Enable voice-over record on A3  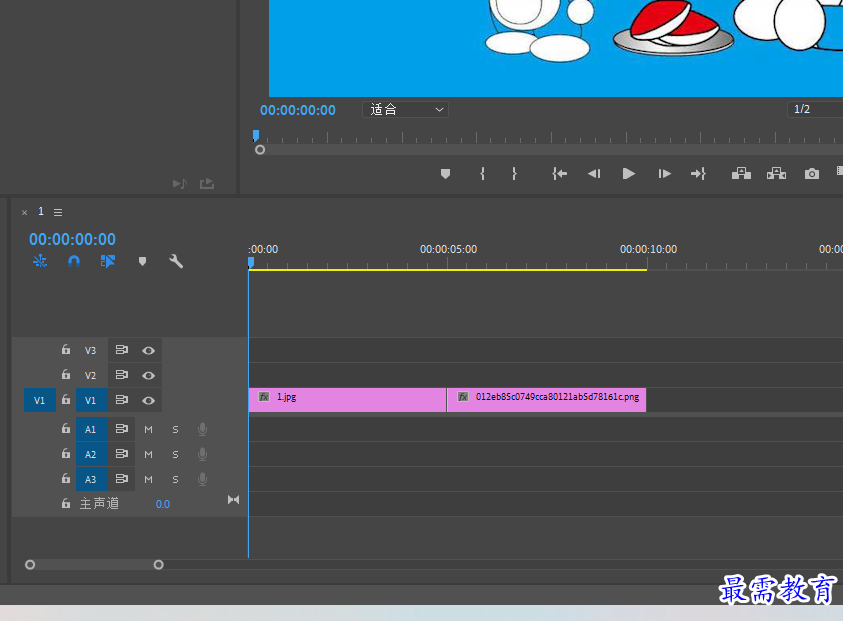tap(203, 479)
